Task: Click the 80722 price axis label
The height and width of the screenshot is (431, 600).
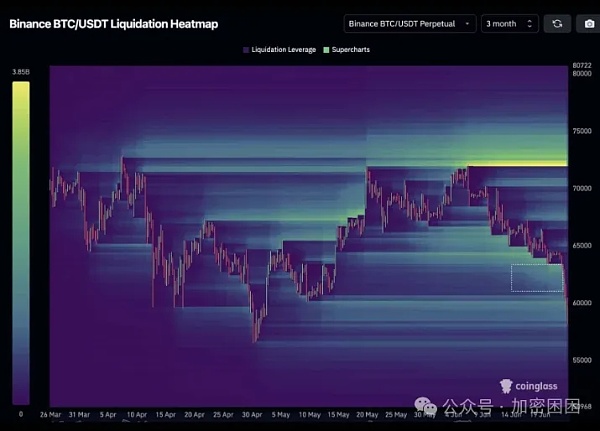Action: click(x=582, y=65)
